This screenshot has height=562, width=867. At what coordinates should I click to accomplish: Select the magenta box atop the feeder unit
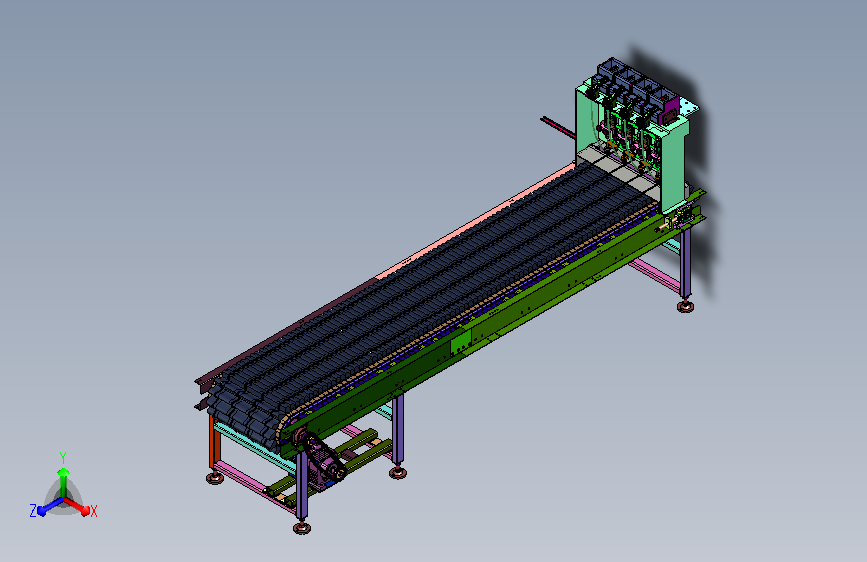pyautogui.click(x=669, y=110)
